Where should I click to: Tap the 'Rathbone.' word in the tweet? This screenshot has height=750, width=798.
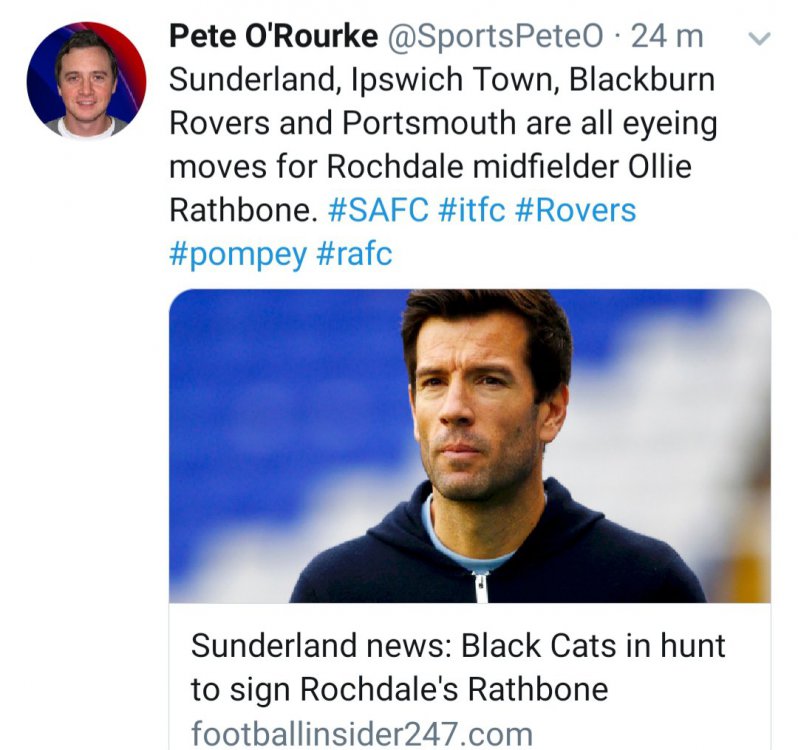click(x=244, y=210)
